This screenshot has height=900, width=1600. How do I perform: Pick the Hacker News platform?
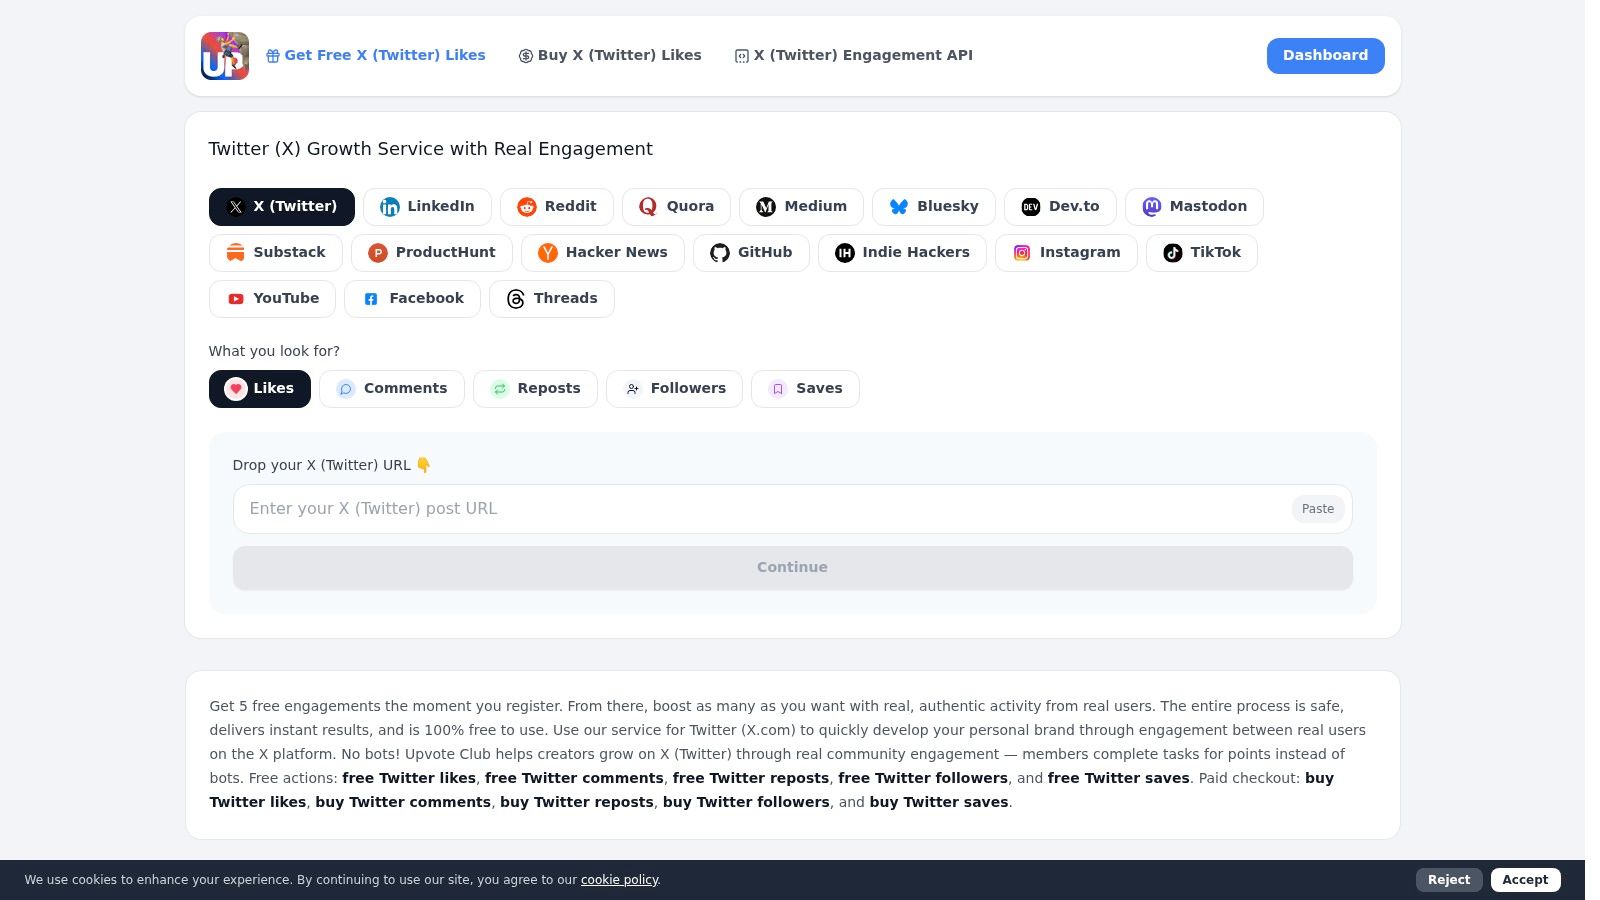(x=603, y=253)
